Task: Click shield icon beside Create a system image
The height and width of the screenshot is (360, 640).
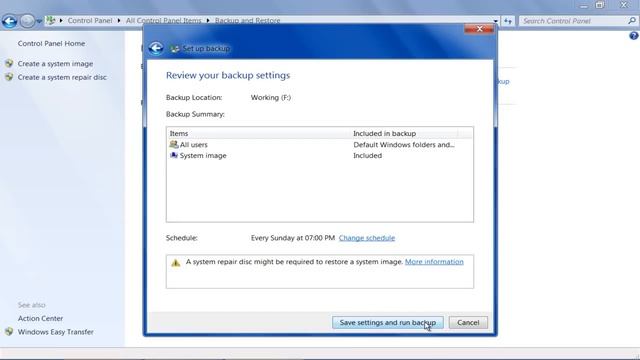Action: [x=9, y=64]
